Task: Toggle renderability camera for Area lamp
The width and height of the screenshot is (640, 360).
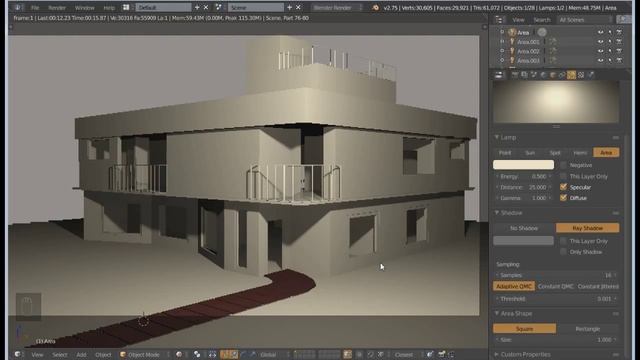Action: (619, 32)
